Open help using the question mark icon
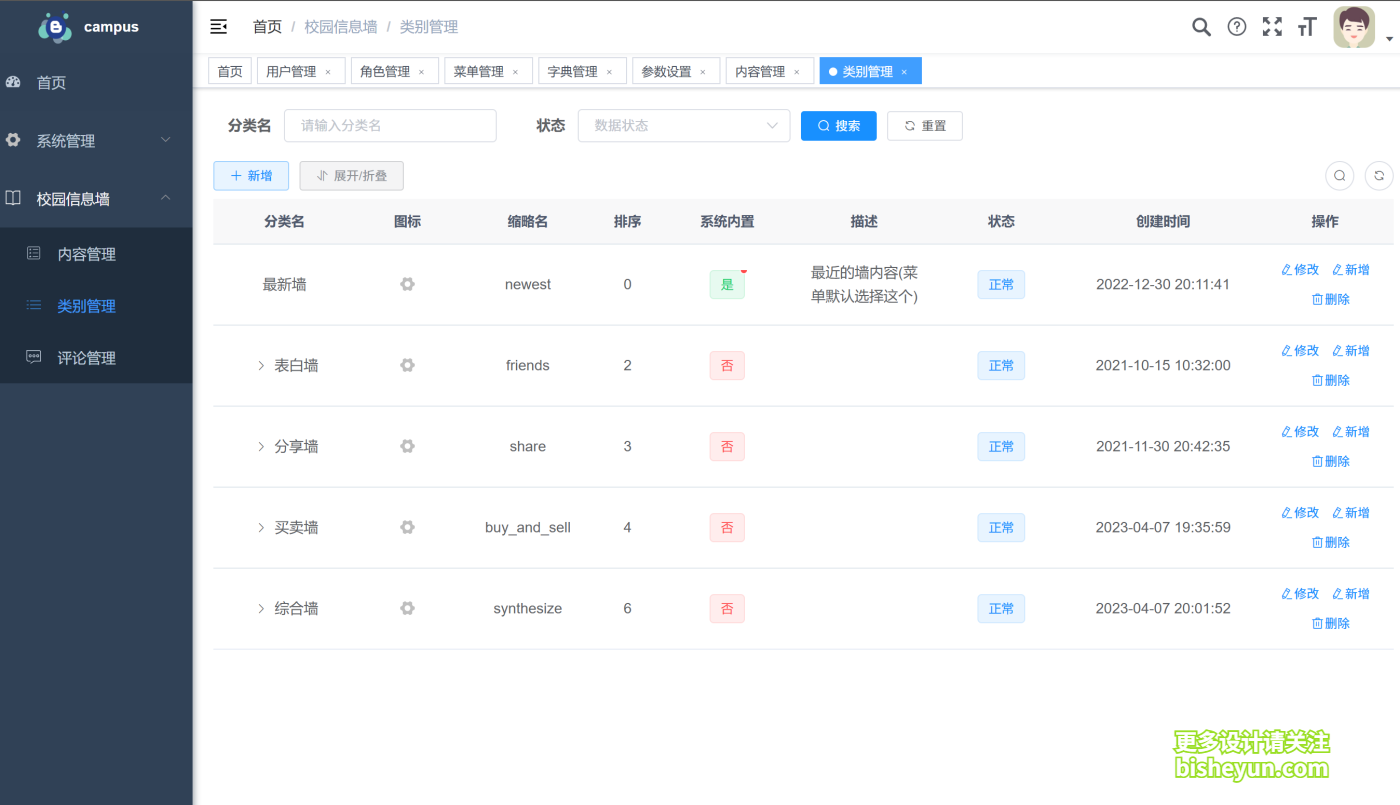Screen dimensions: 1400x805 pos(1237,26)
